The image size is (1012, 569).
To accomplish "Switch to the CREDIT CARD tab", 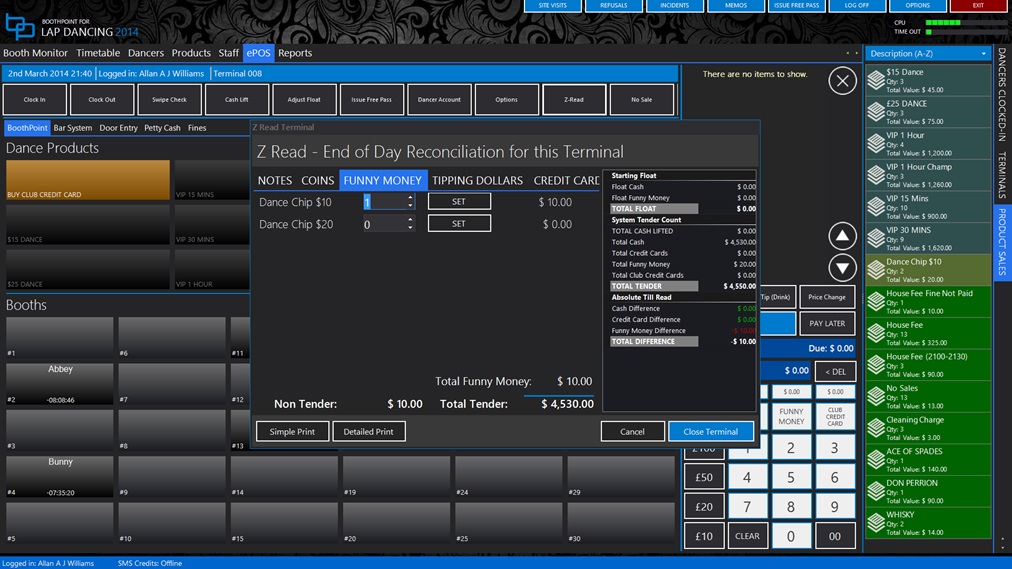I will (566, 181).
